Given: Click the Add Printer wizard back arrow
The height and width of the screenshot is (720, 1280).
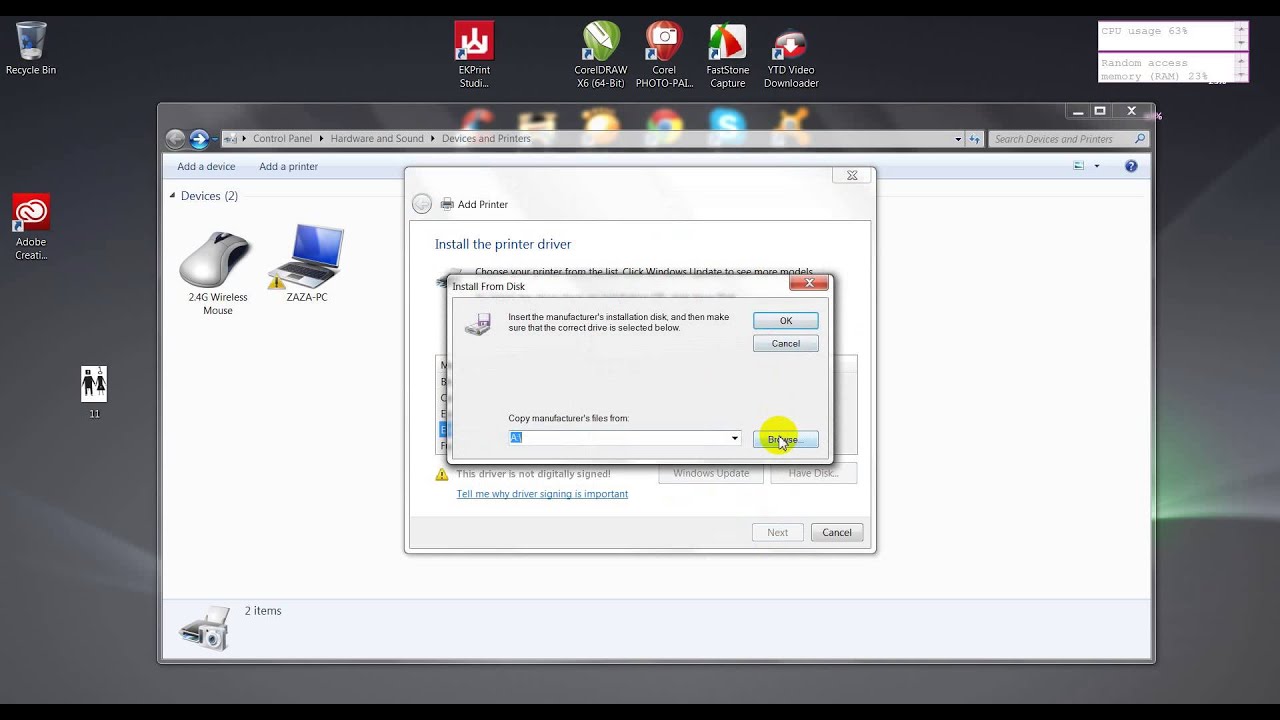Looking at the screenshot, I should (x=422, y=204).
